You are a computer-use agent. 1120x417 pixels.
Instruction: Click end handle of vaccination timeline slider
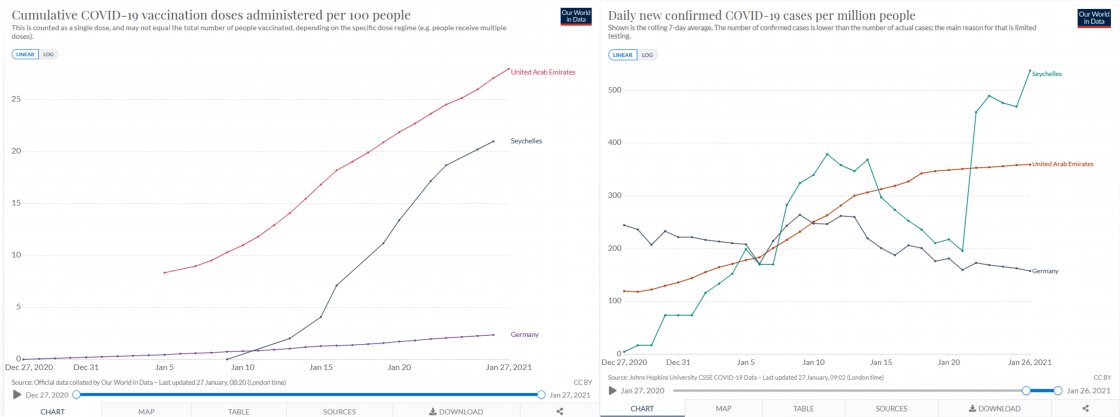click(541, 395)
